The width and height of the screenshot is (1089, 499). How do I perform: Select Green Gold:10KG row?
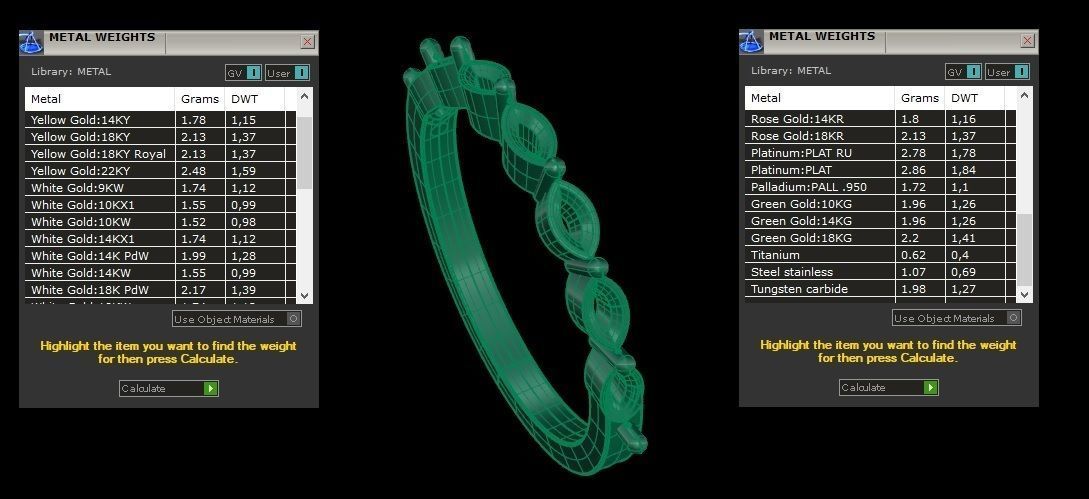coord(881,204)
